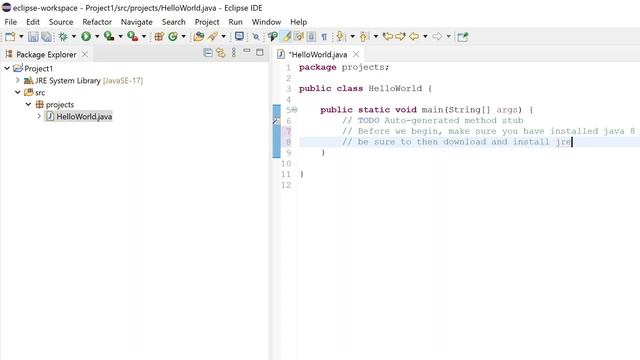640x360 pixels.
Task: Open the Window menu
Action: pos(266,22)
